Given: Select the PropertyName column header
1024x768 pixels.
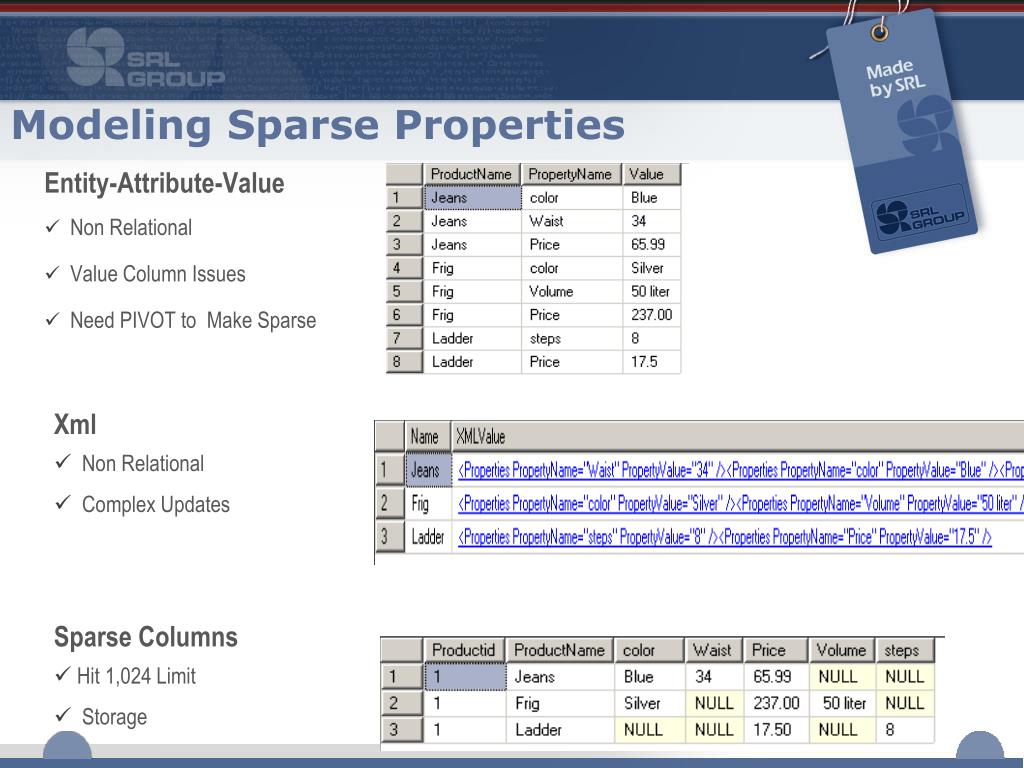Looking at the screenshot, I should coord(571,174).
